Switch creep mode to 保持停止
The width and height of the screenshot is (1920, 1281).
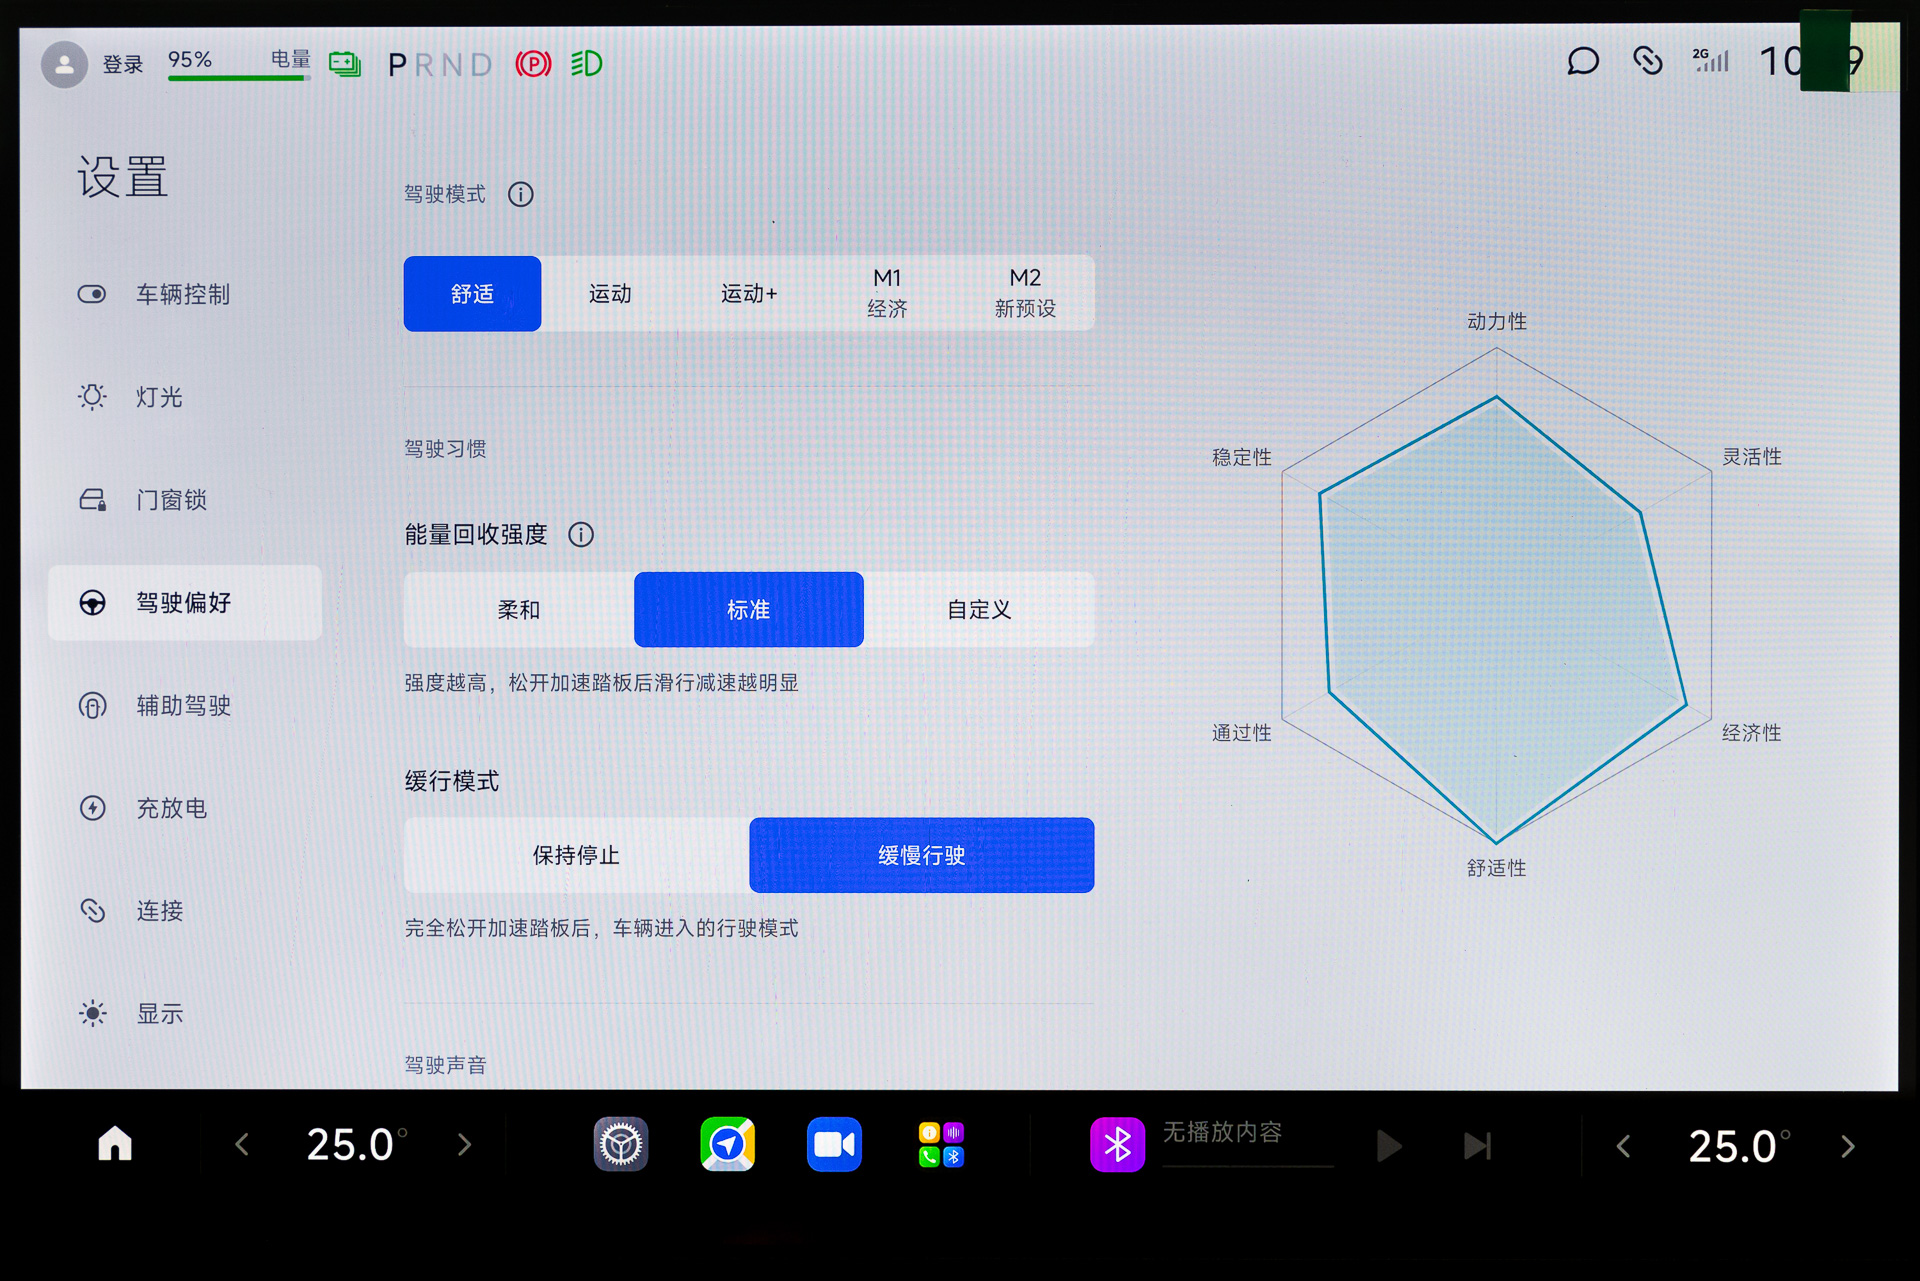click(x=576, y=856)
